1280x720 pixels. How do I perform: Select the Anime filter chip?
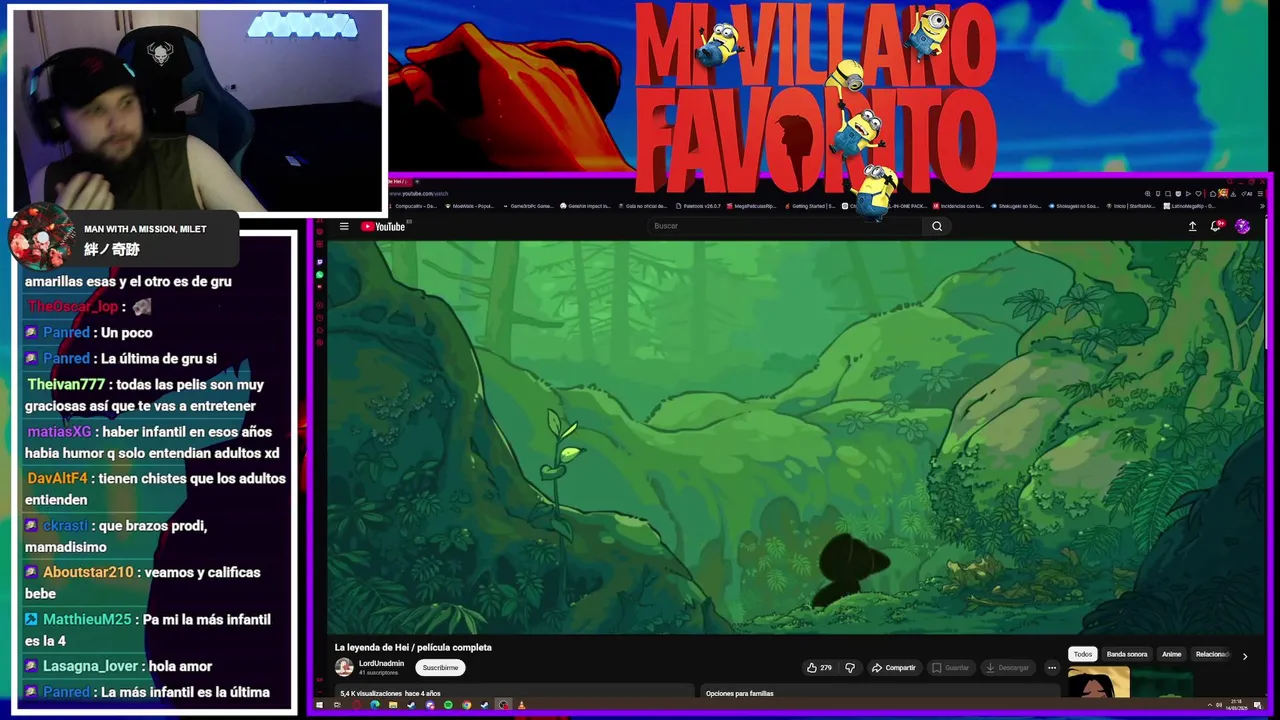(1171, 654)
